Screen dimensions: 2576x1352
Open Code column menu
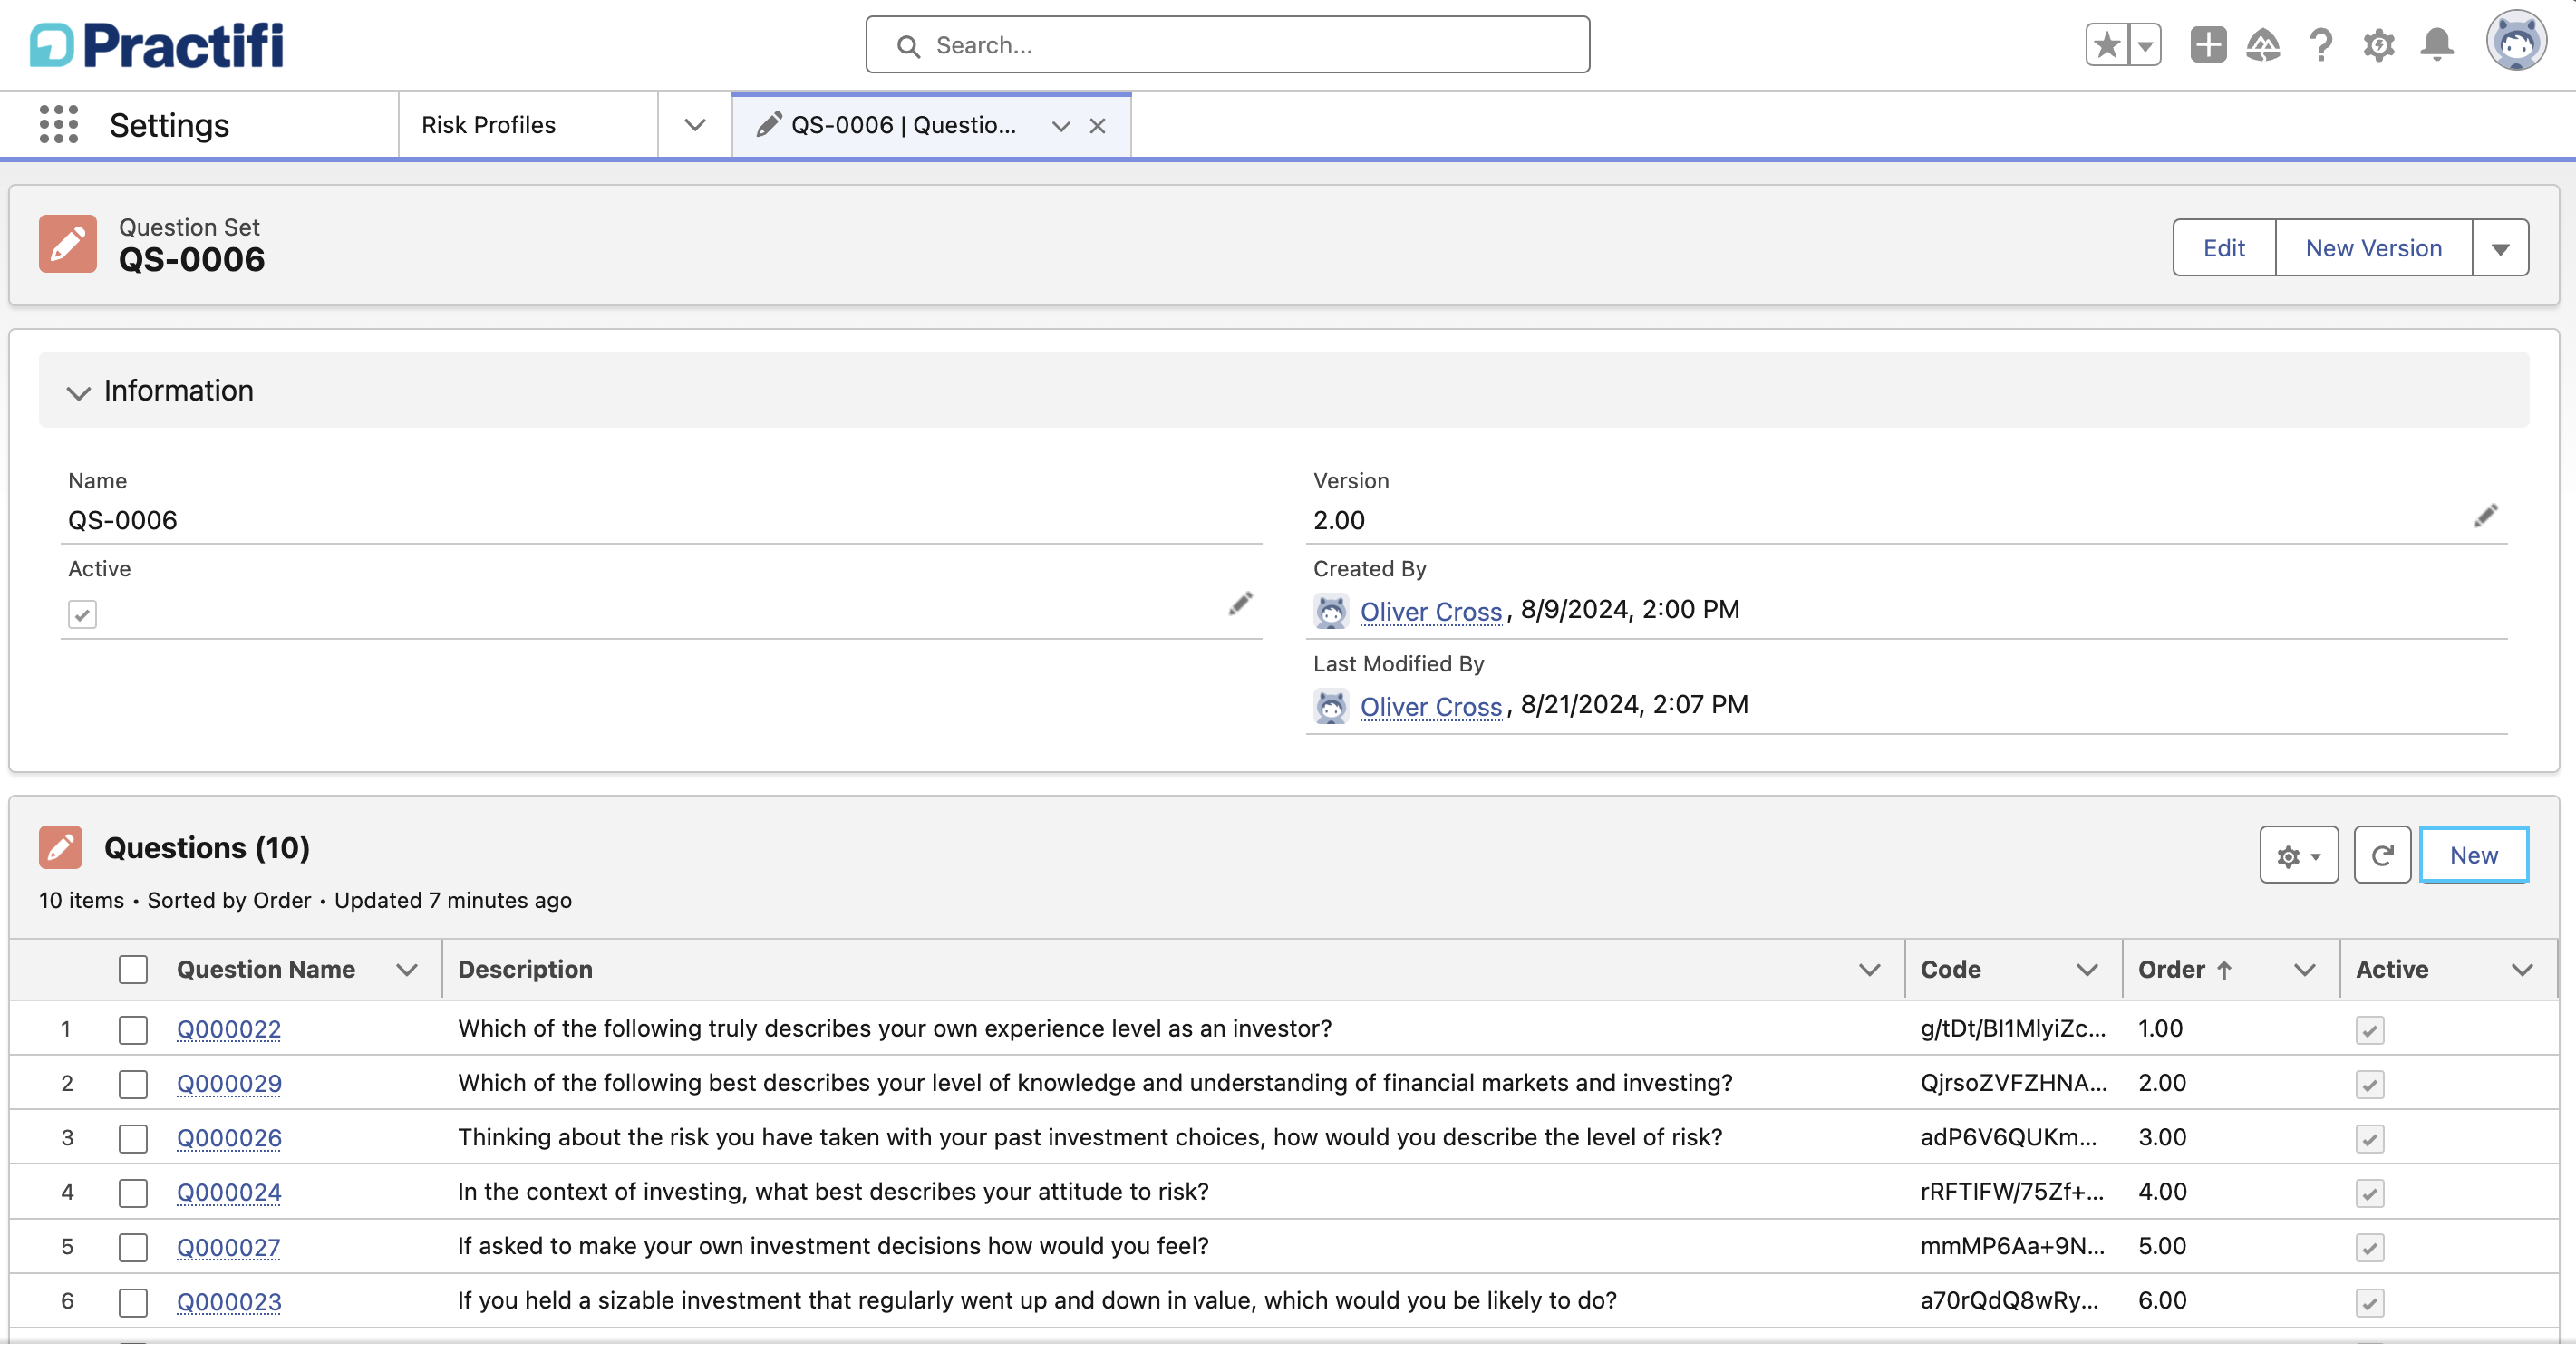(2087, 970)
